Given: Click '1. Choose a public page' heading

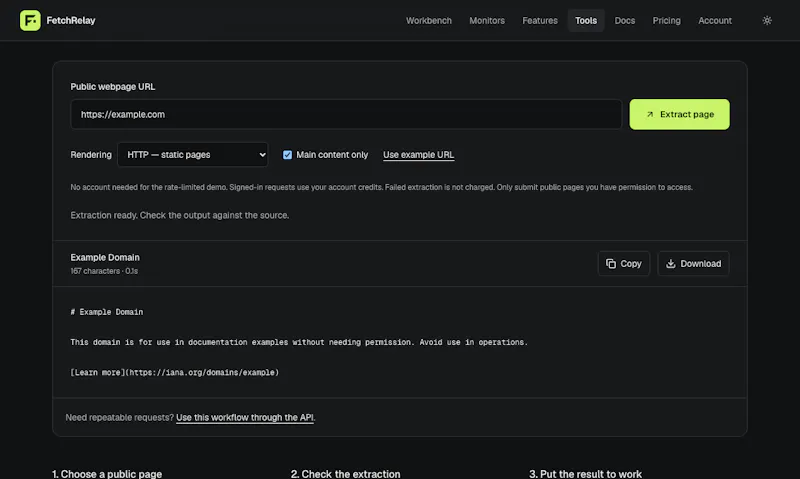Looking at the screenshot, I should click(107, 474).
